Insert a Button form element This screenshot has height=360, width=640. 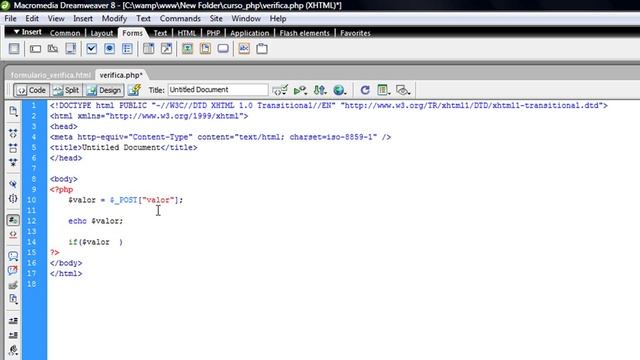coord(223,49)
